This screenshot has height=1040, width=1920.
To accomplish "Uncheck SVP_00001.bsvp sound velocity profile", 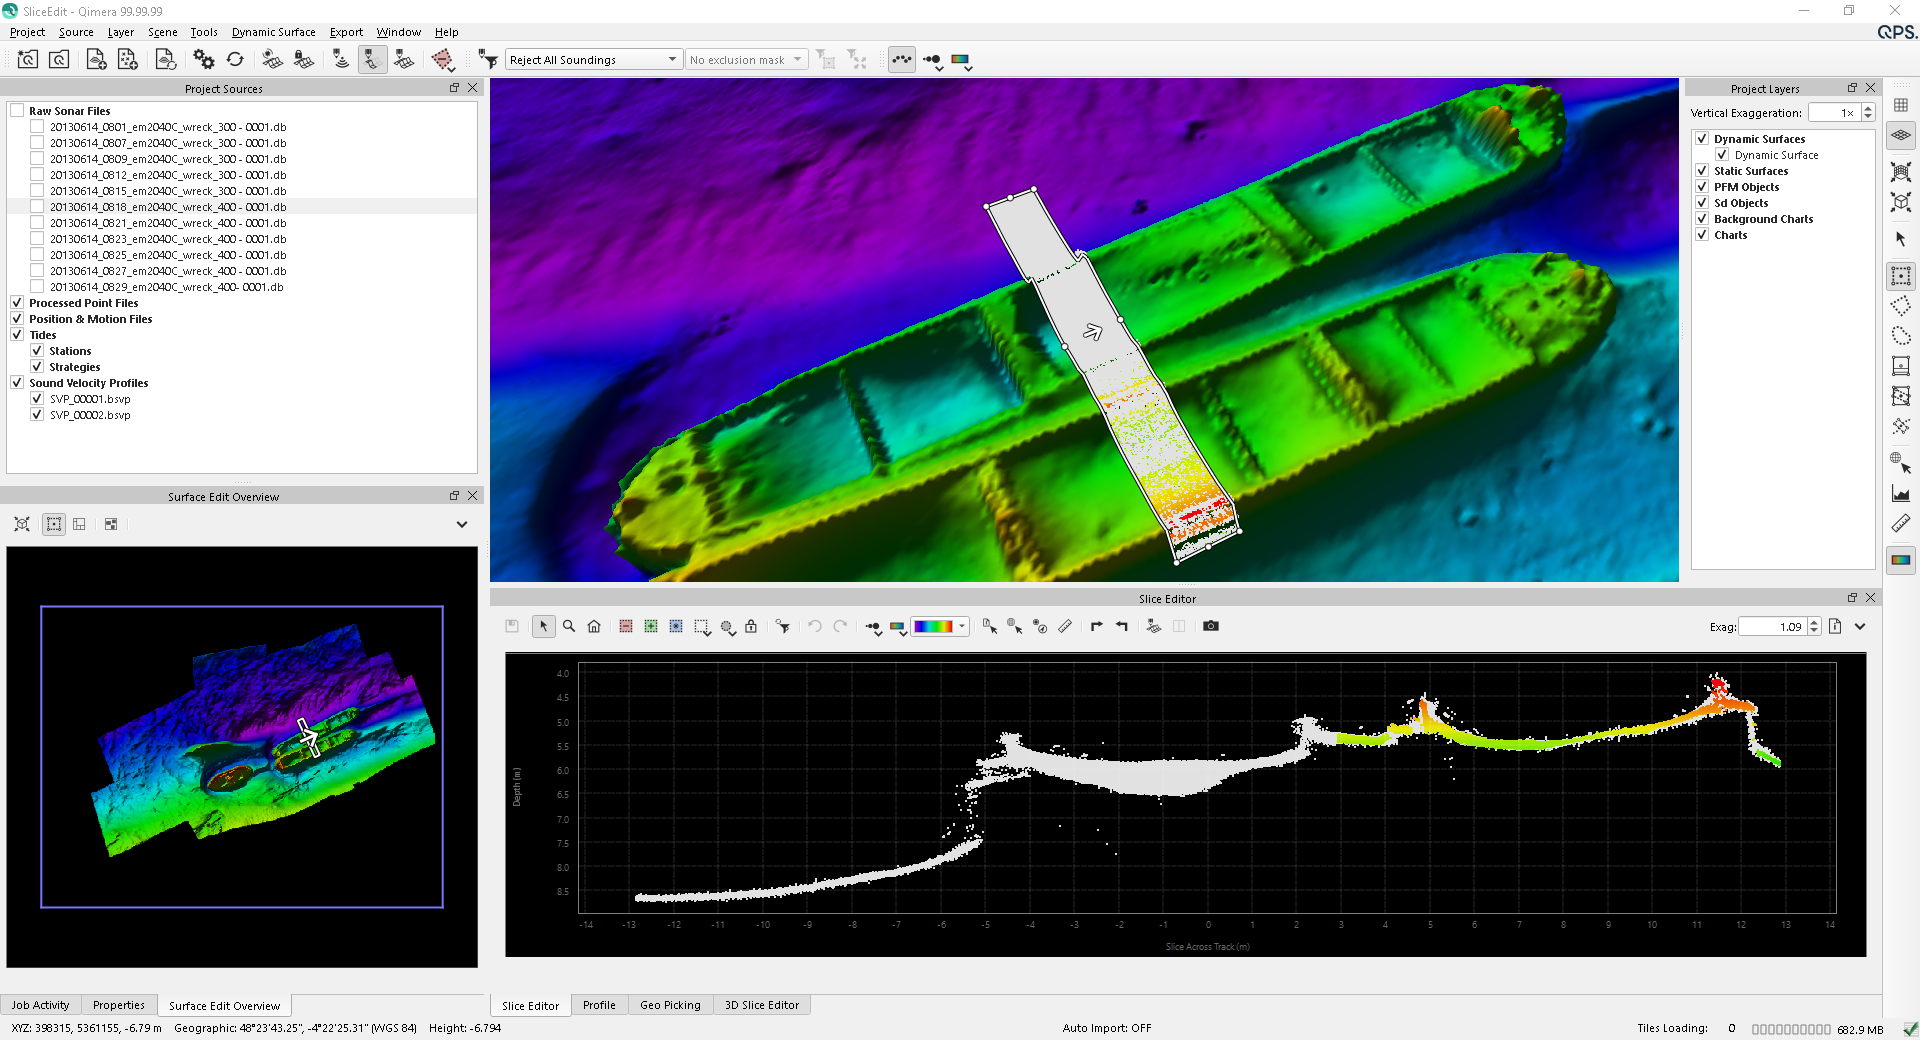I will click(37, 399).
